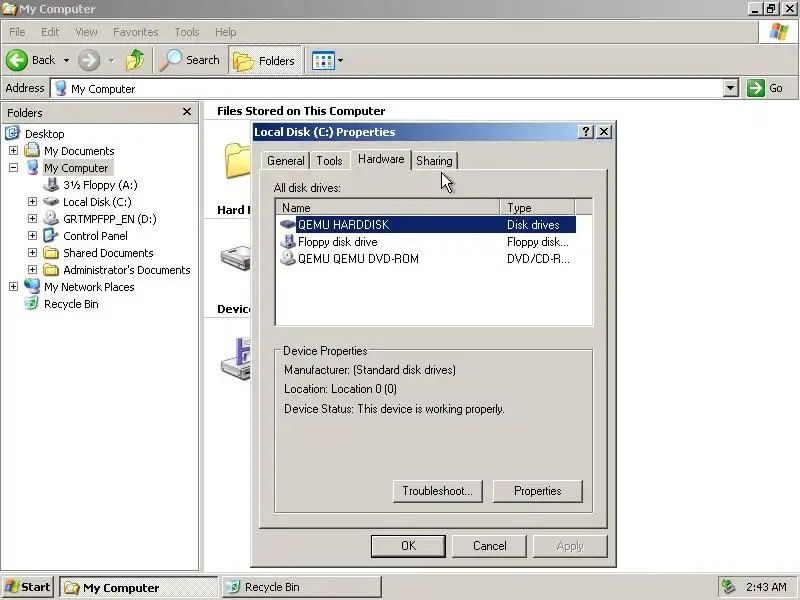Click the My Documents folder icon
This screenshot has width=800, height=600.
pos(32,150)
